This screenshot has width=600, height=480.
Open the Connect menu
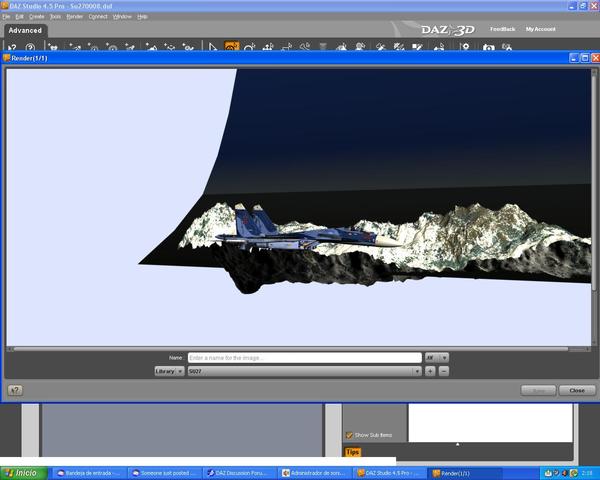click(98, 17)
